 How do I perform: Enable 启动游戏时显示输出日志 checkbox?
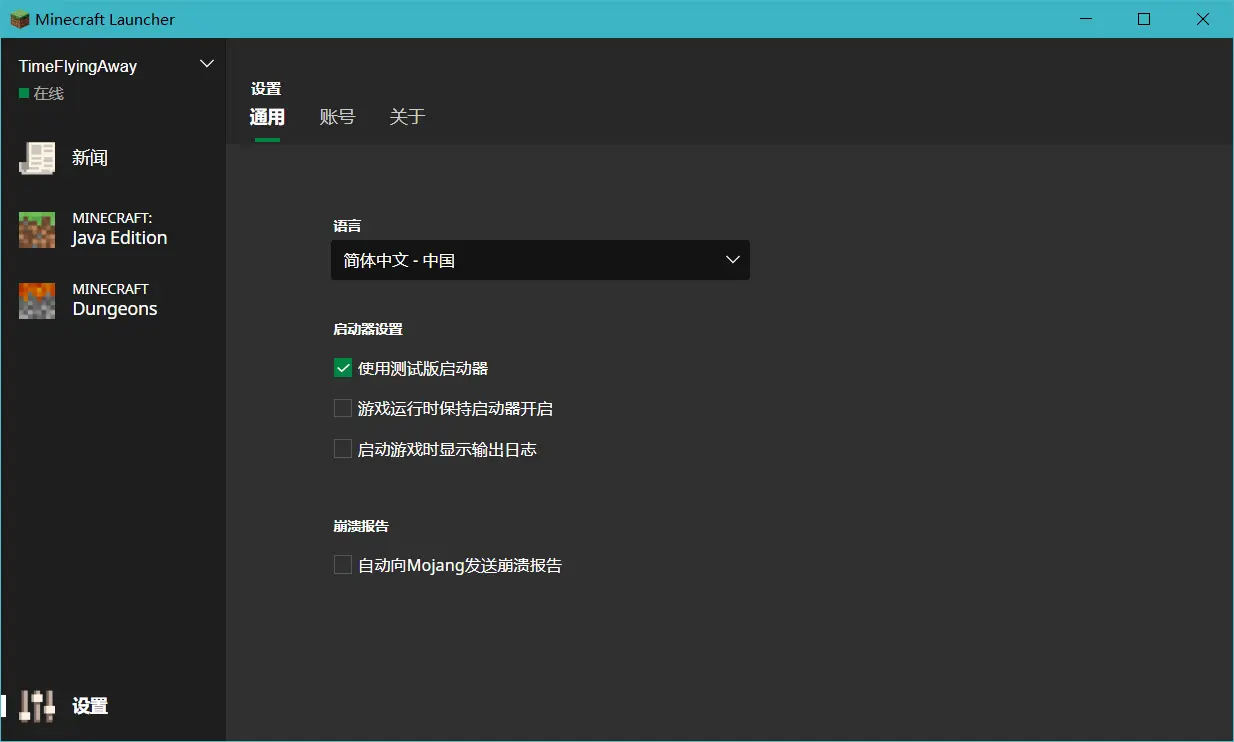[x=343, y=449]
